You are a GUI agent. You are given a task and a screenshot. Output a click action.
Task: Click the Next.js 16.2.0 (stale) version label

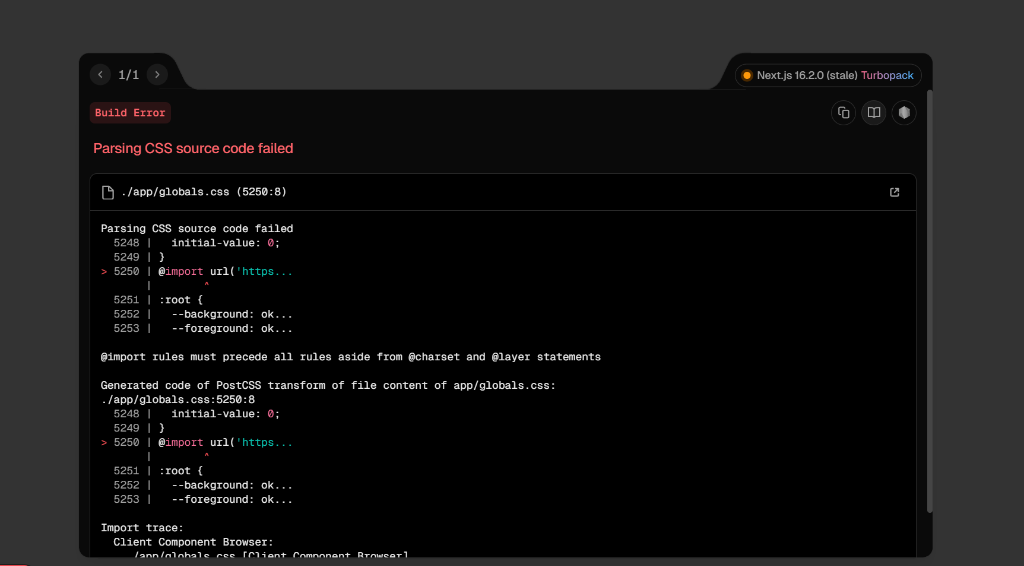tap(807, 75)
